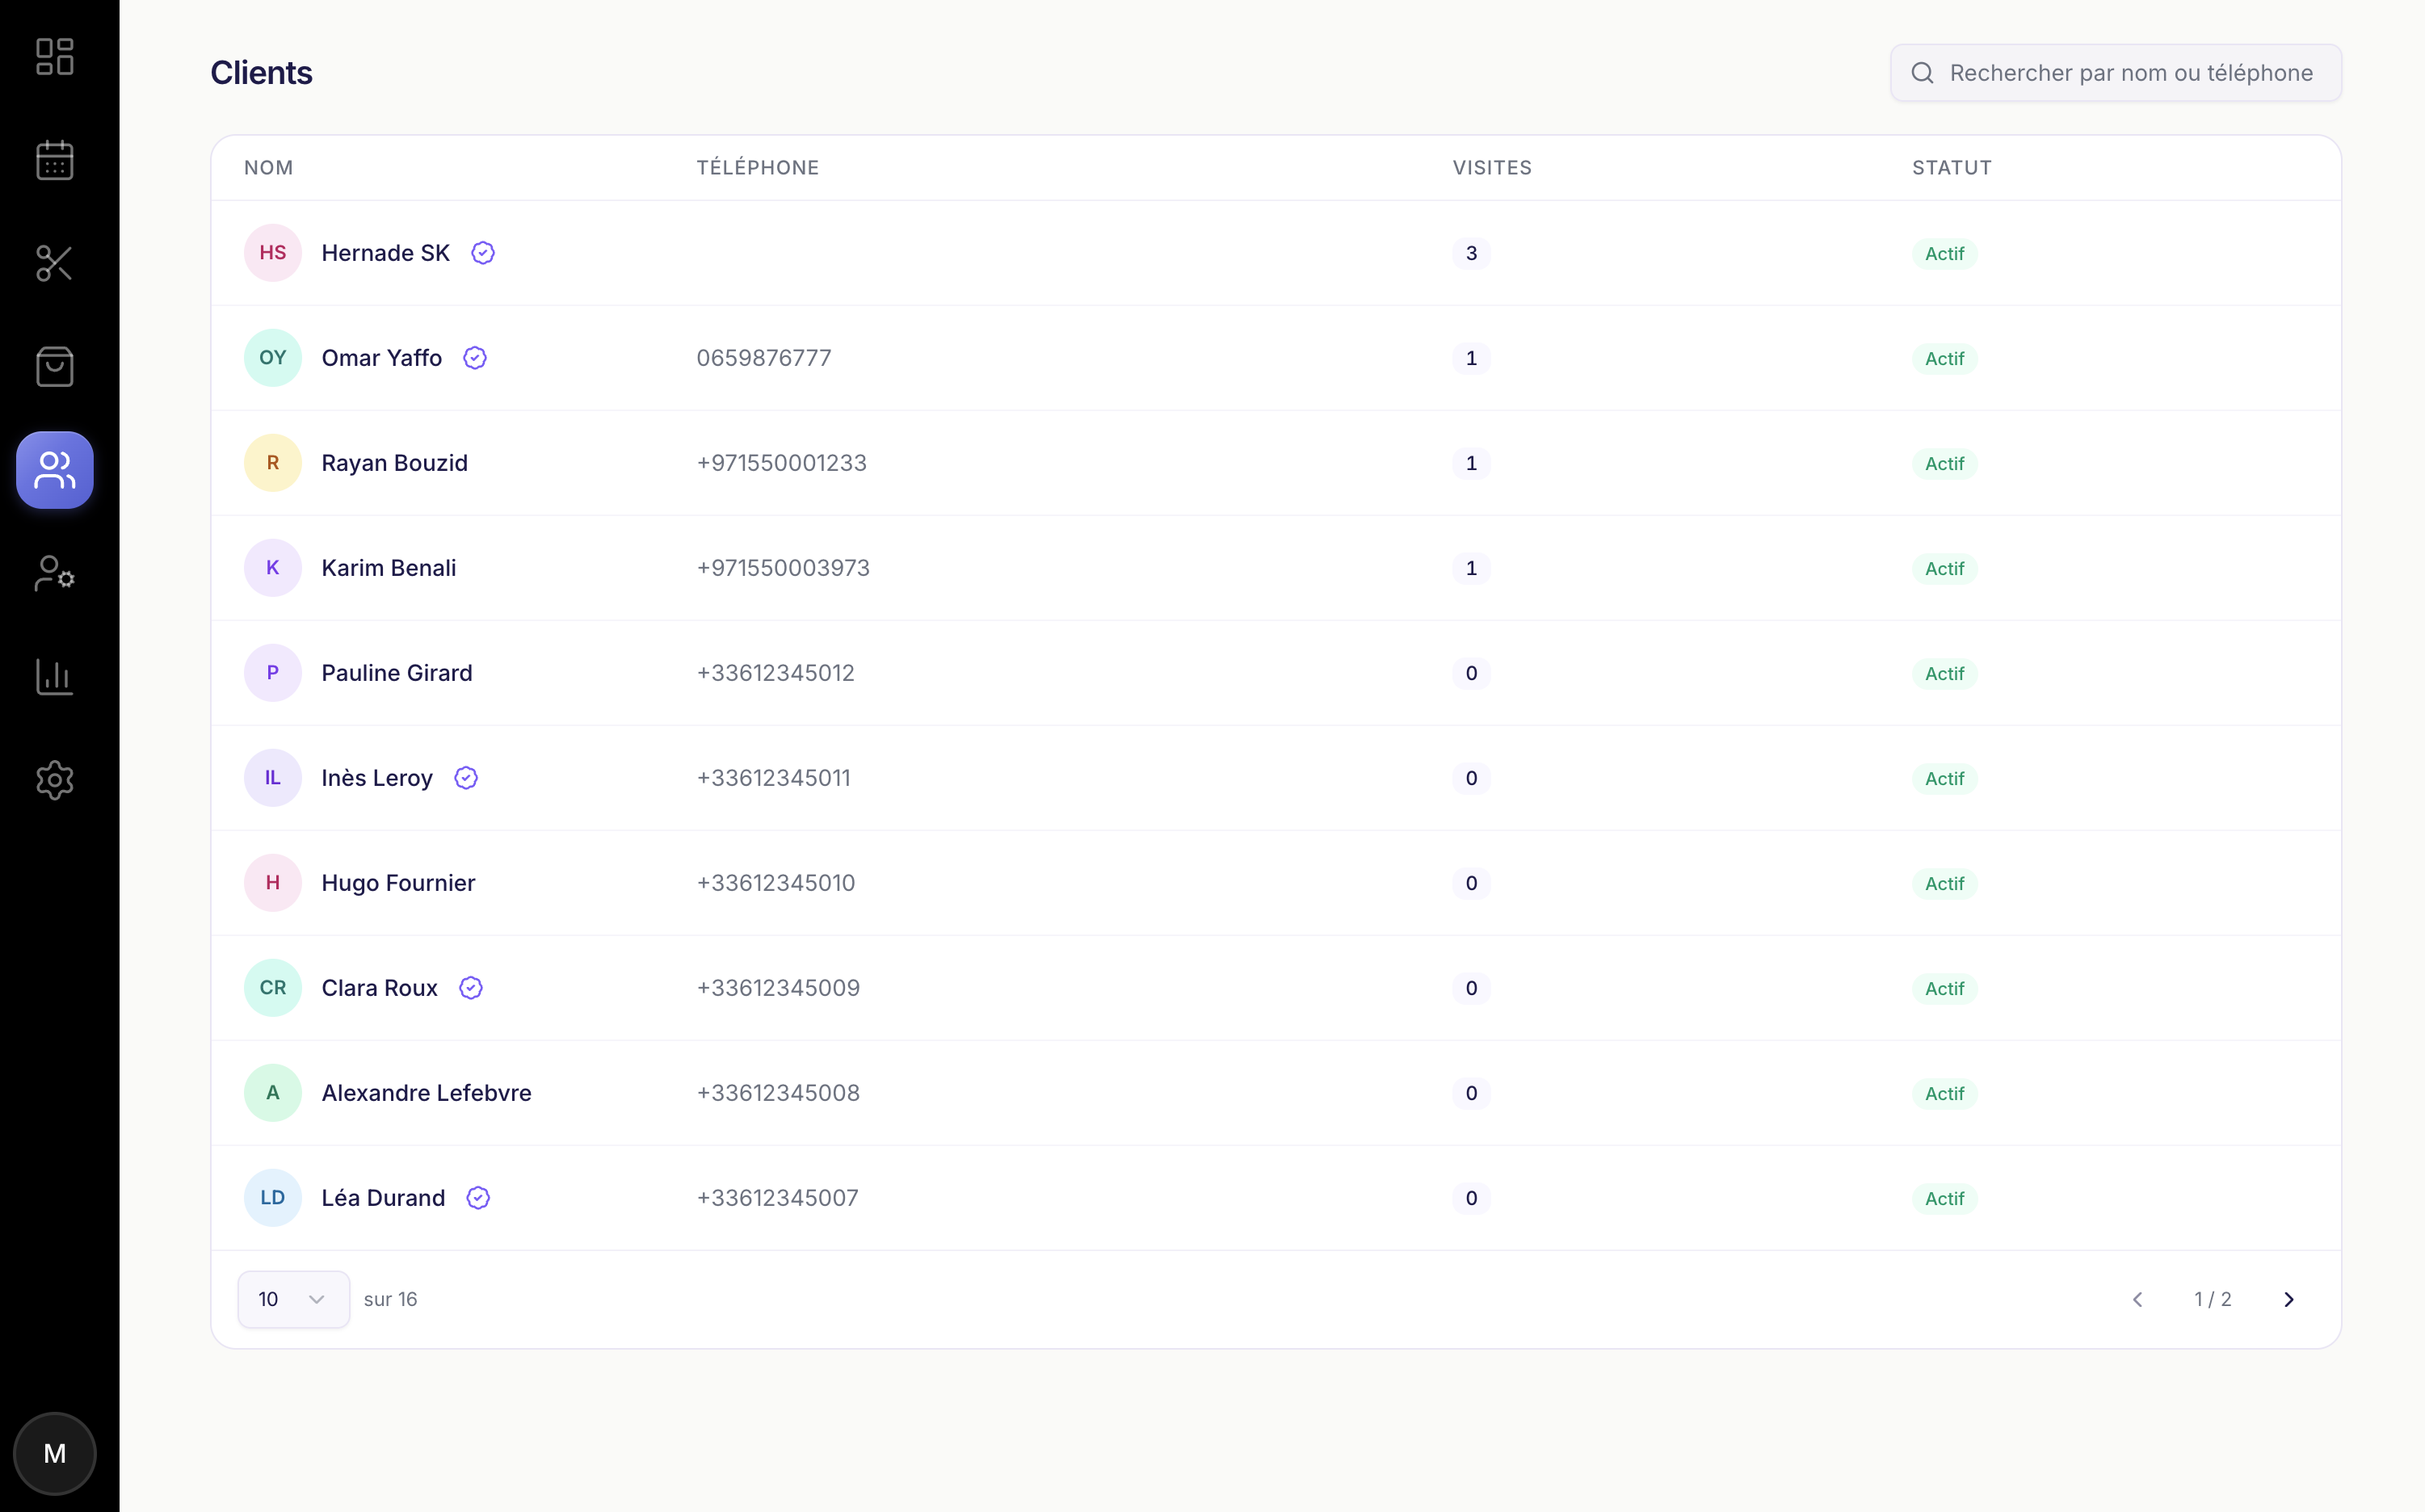Click the Actif badge for Karim Benali
This screenshot has width=2425, height=1512.
tap(1944, 569)
